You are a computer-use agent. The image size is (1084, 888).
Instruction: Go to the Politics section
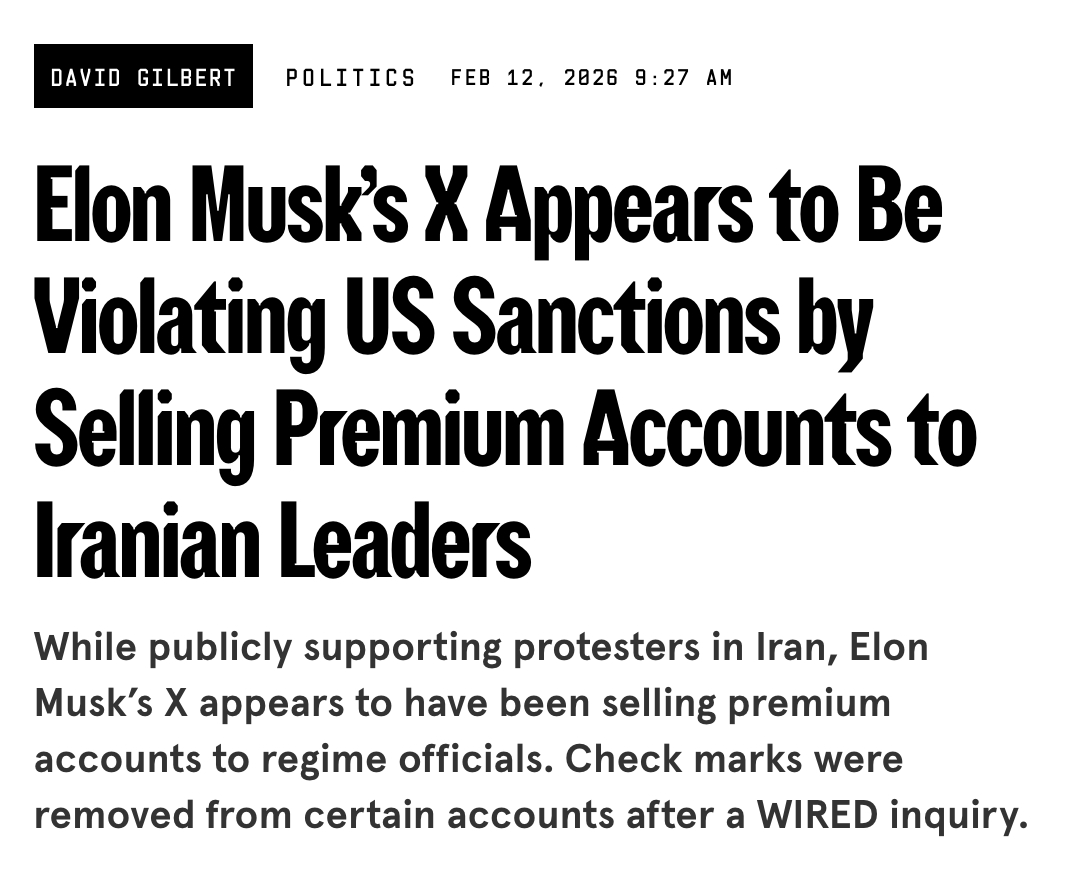coord(350,77)
